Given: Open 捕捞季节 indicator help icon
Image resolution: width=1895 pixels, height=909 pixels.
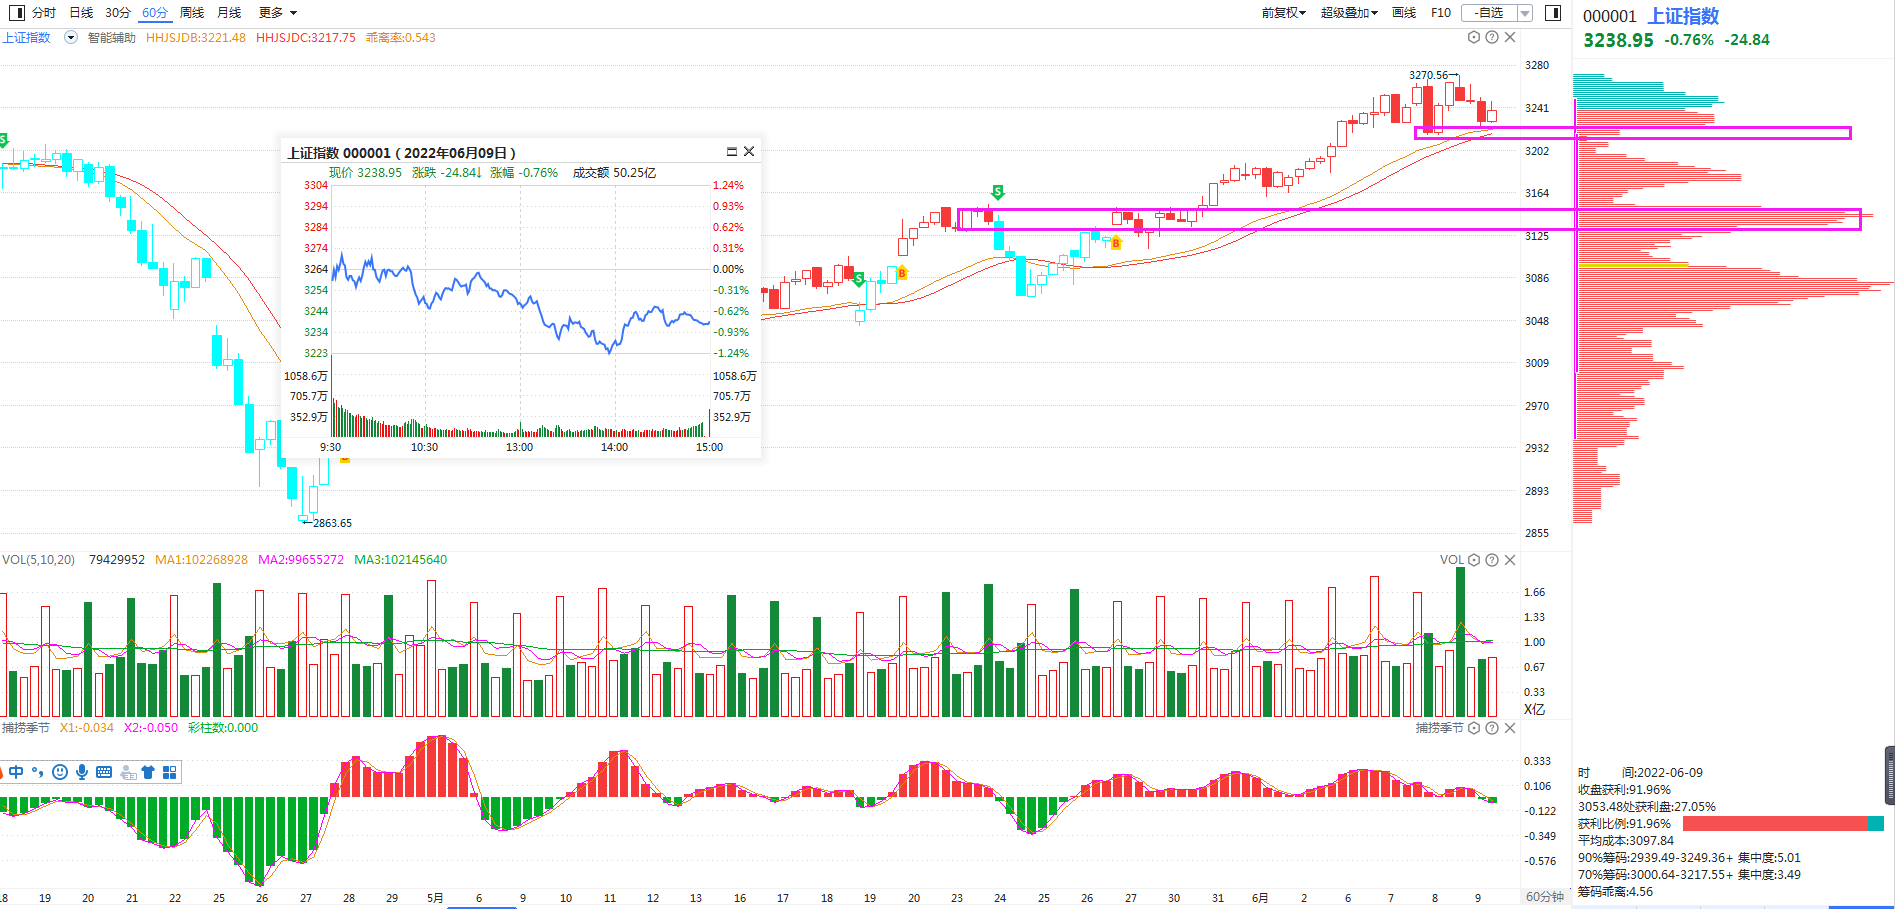Looking at the screenshot, I should (1492, 728).
